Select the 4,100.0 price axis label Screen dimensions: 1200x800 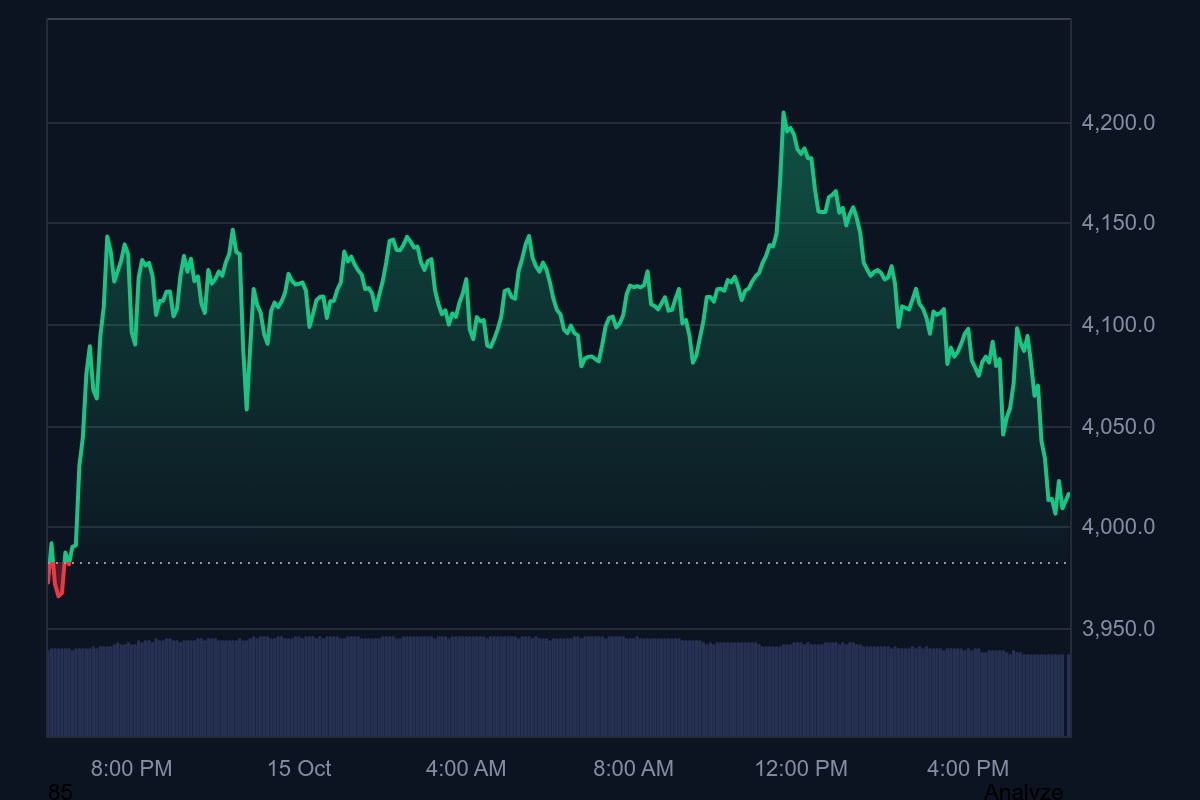1118,325
